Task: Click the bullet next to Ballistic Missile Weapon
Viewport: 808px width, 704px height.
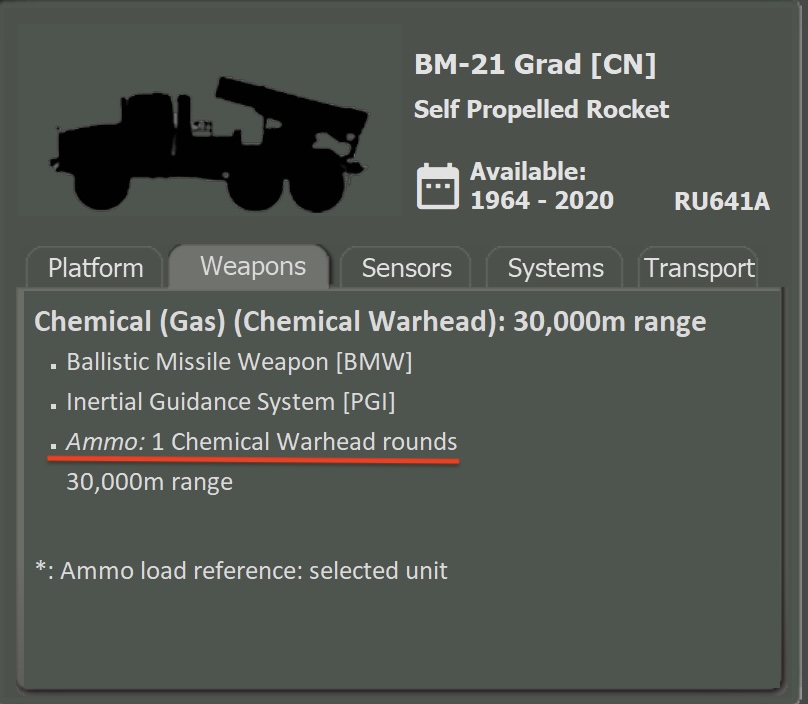Action: coord(53,367)
